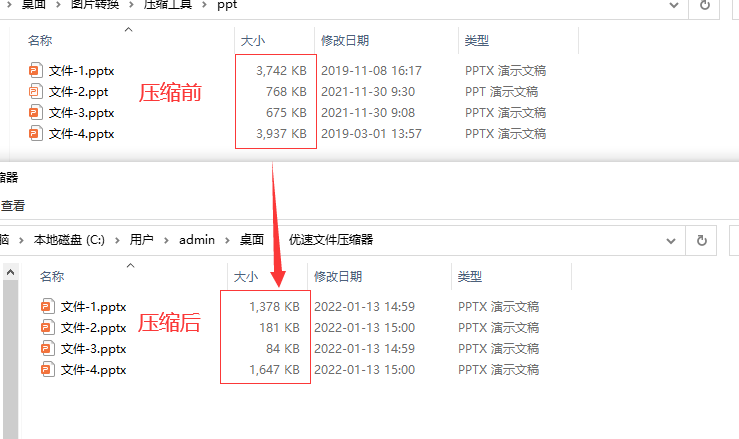Viewport: 739px width, 439px height.
Task: Sort by 类型 column in the 优速文件压缩器 window
Action: 469,276
